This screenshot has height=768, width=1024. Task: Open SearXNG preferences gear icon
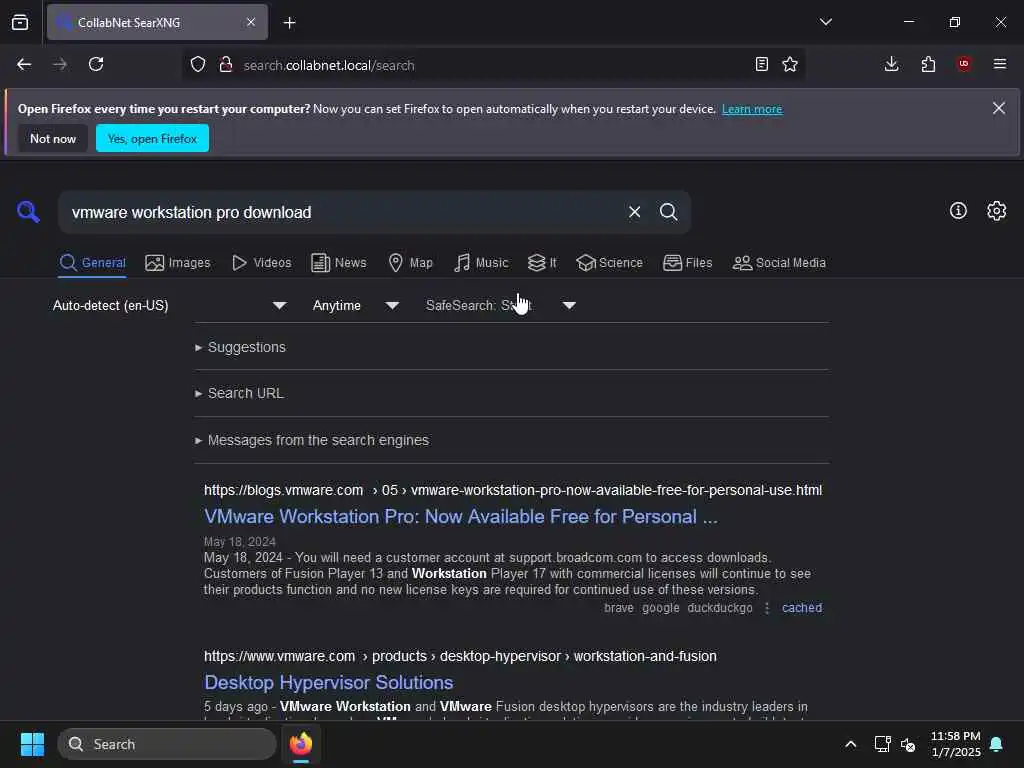[997, 210]
